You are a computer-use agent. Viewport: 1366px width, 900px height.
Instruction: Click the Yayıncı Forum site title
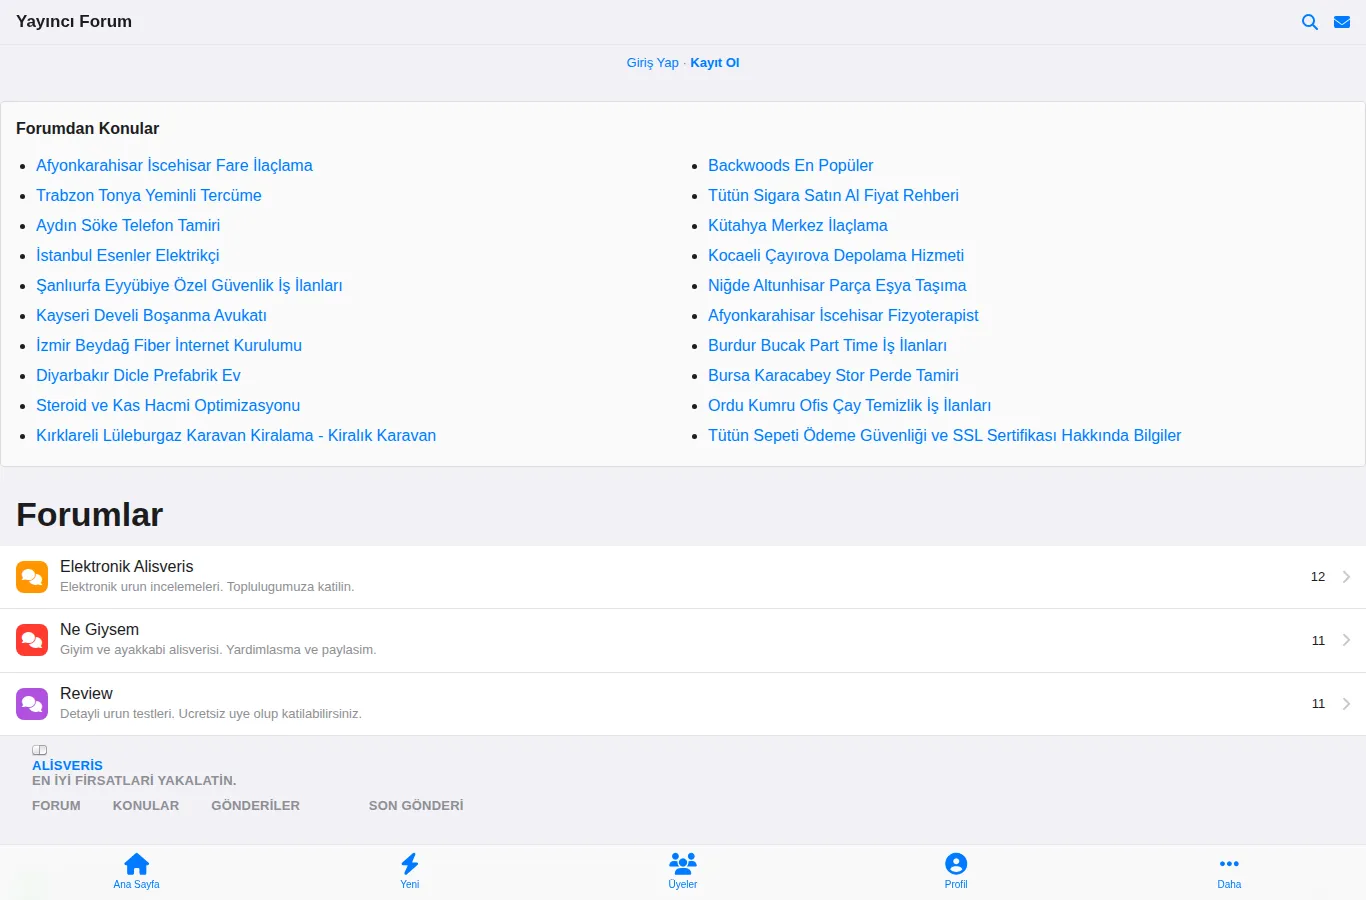tap(74, 21)
